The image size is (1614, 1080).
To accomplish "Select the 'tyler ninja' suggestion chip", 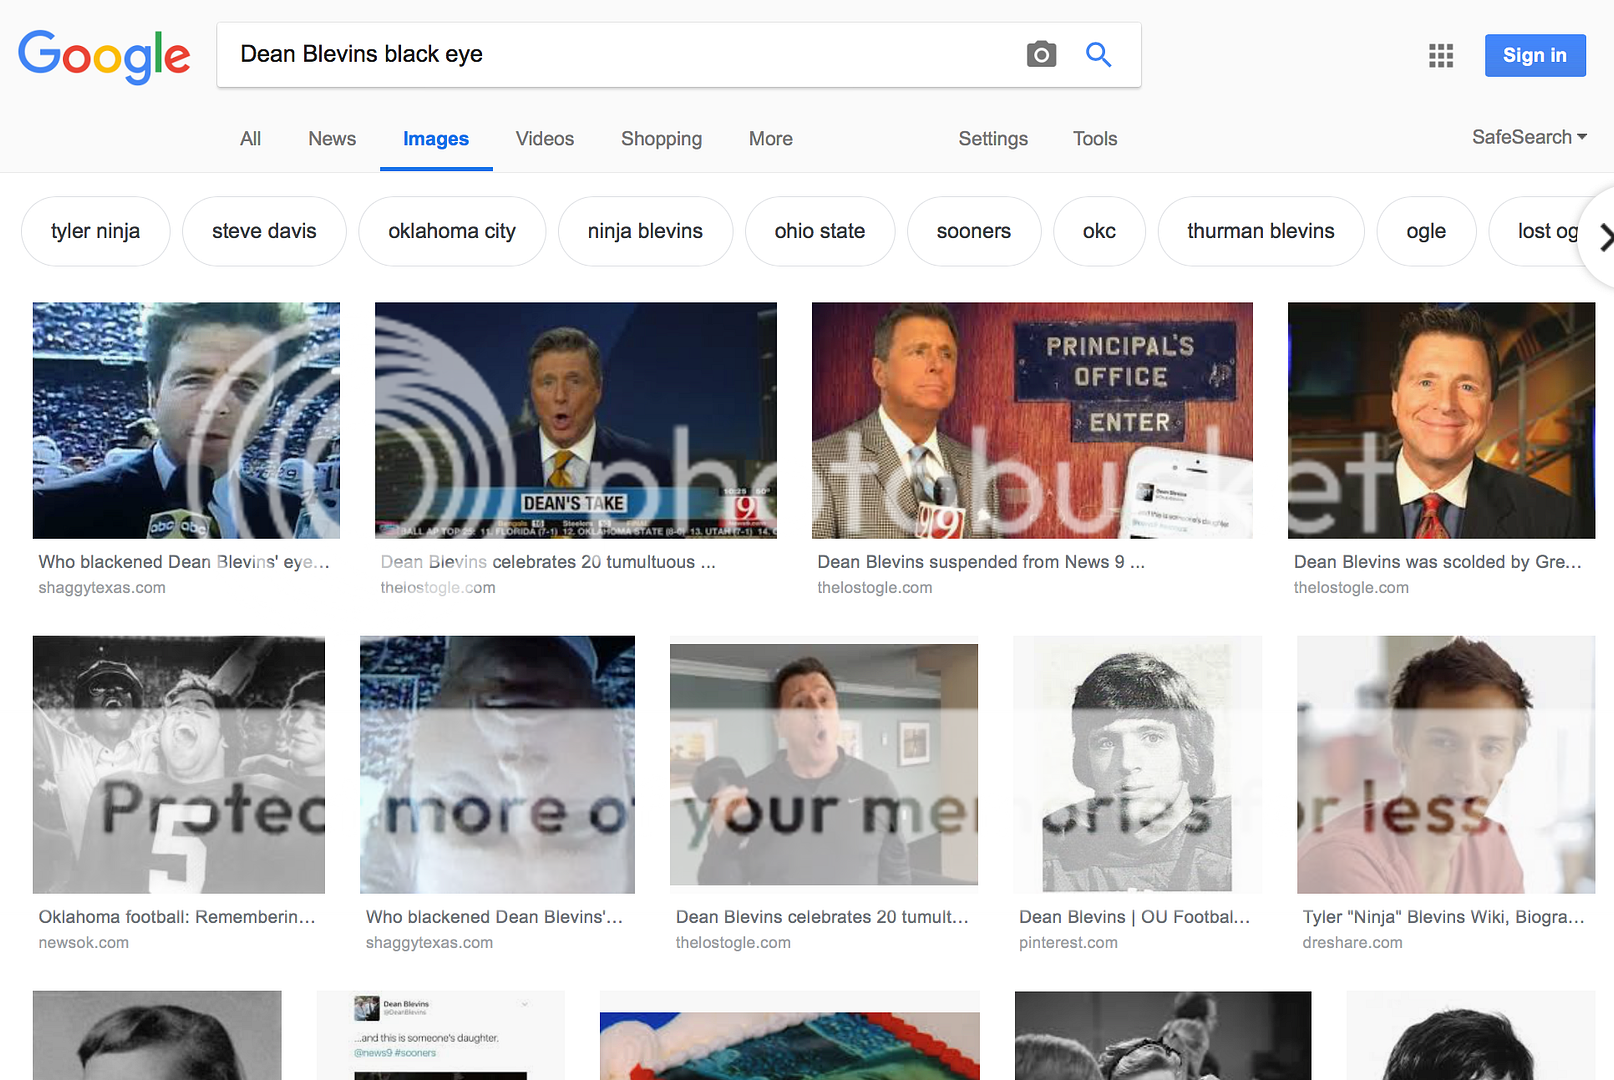I will [96, 231].
